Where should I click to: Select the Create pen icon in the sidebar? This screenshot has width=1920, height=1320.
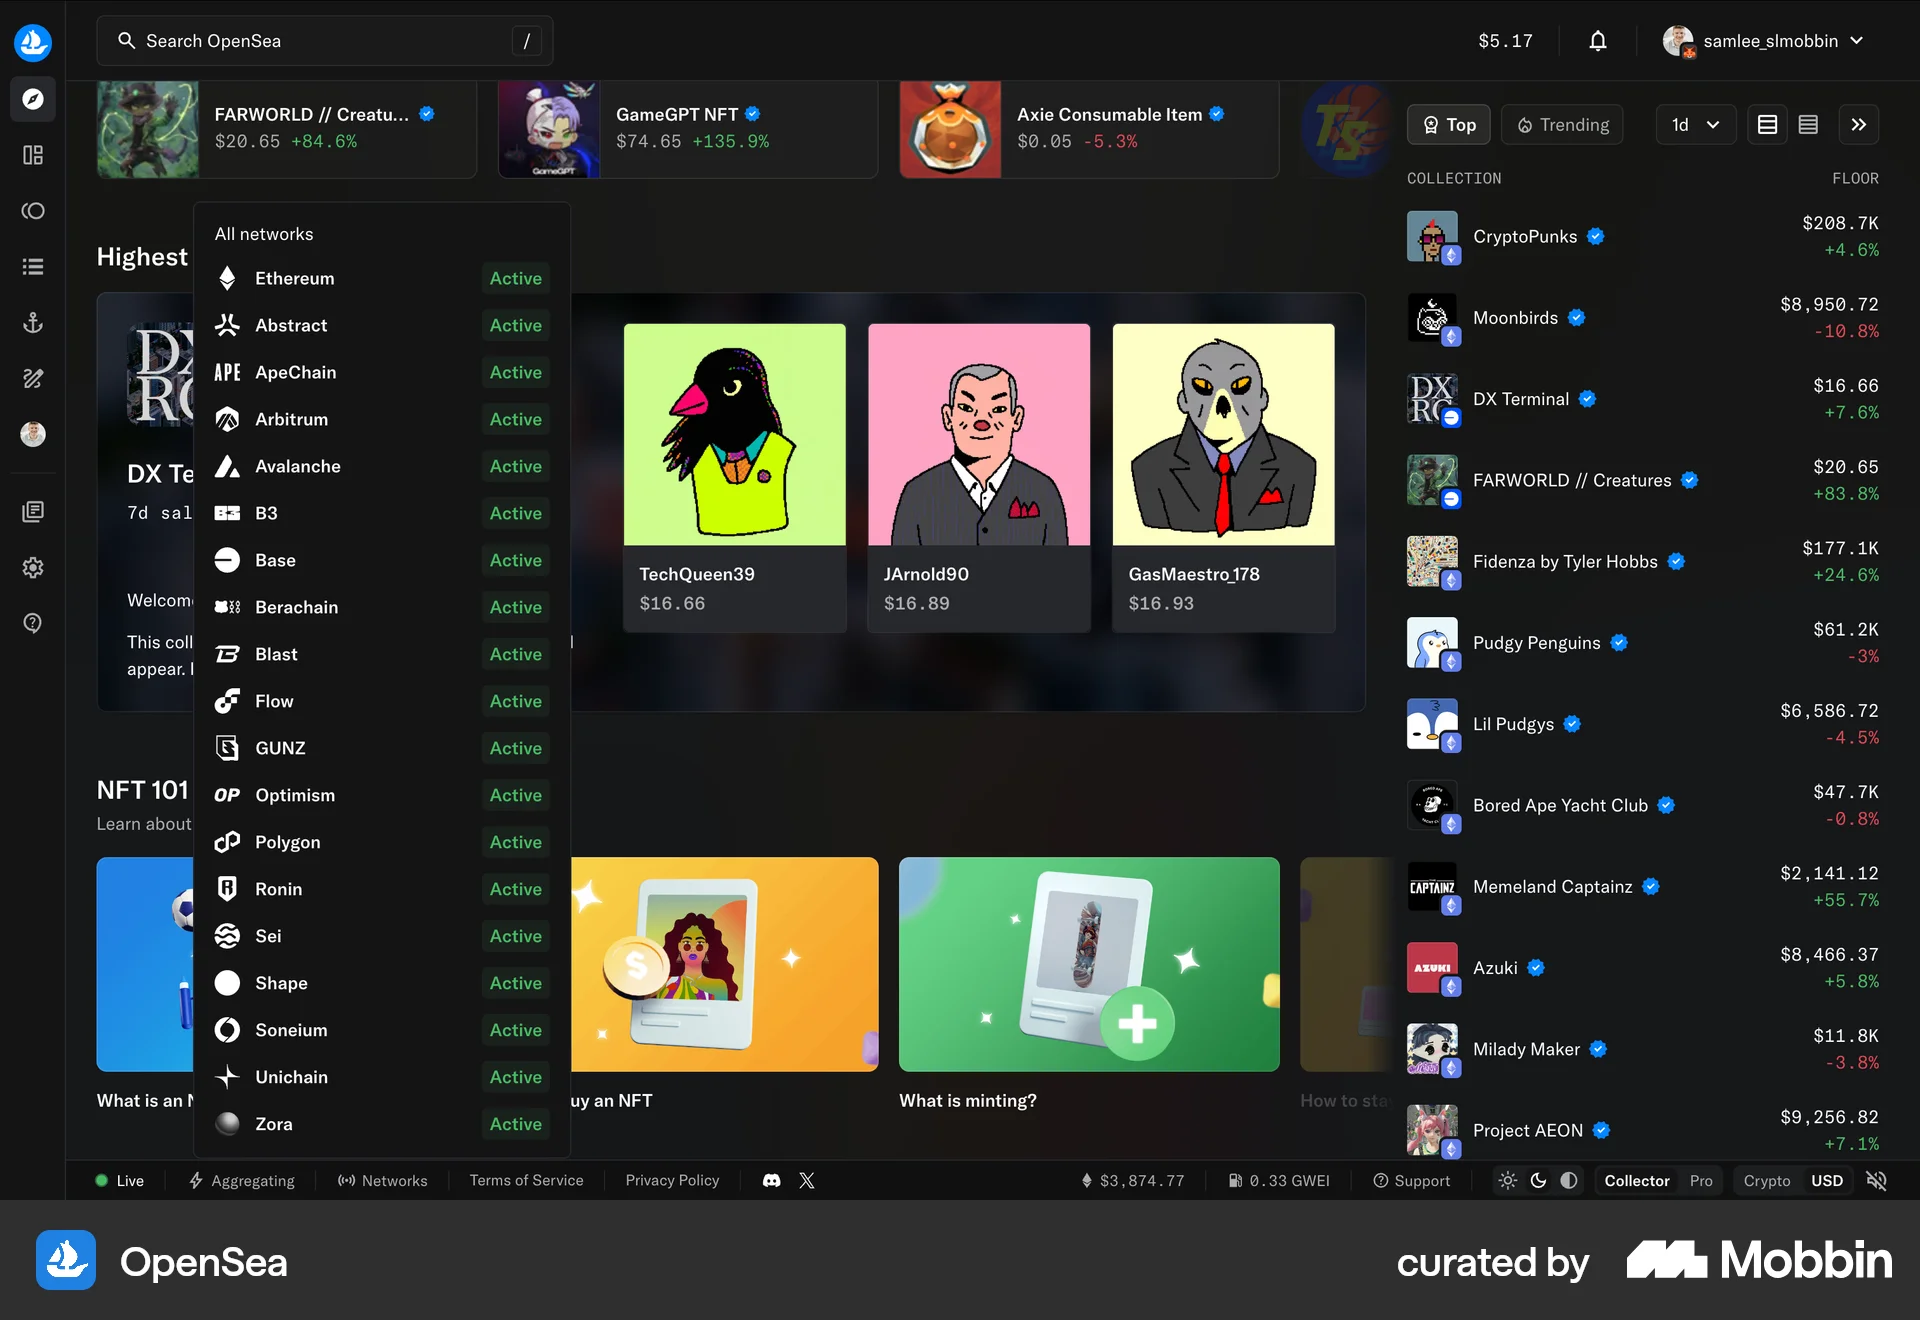(33, 378)
